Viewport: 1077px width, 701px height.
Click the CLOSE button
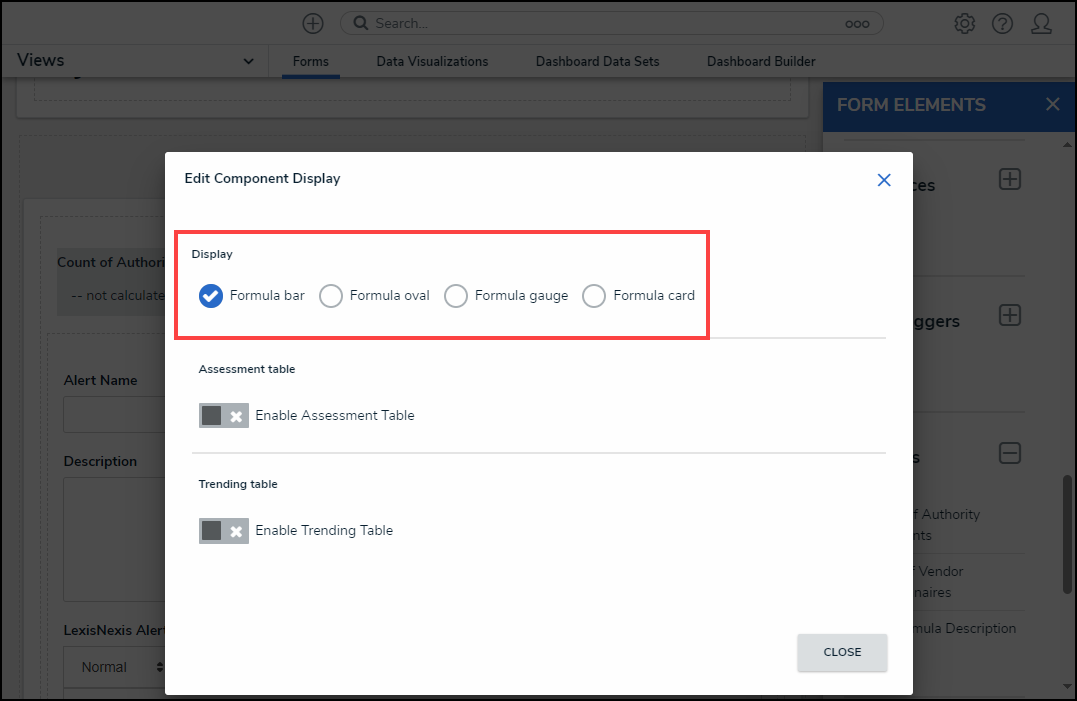click(842, 652)
